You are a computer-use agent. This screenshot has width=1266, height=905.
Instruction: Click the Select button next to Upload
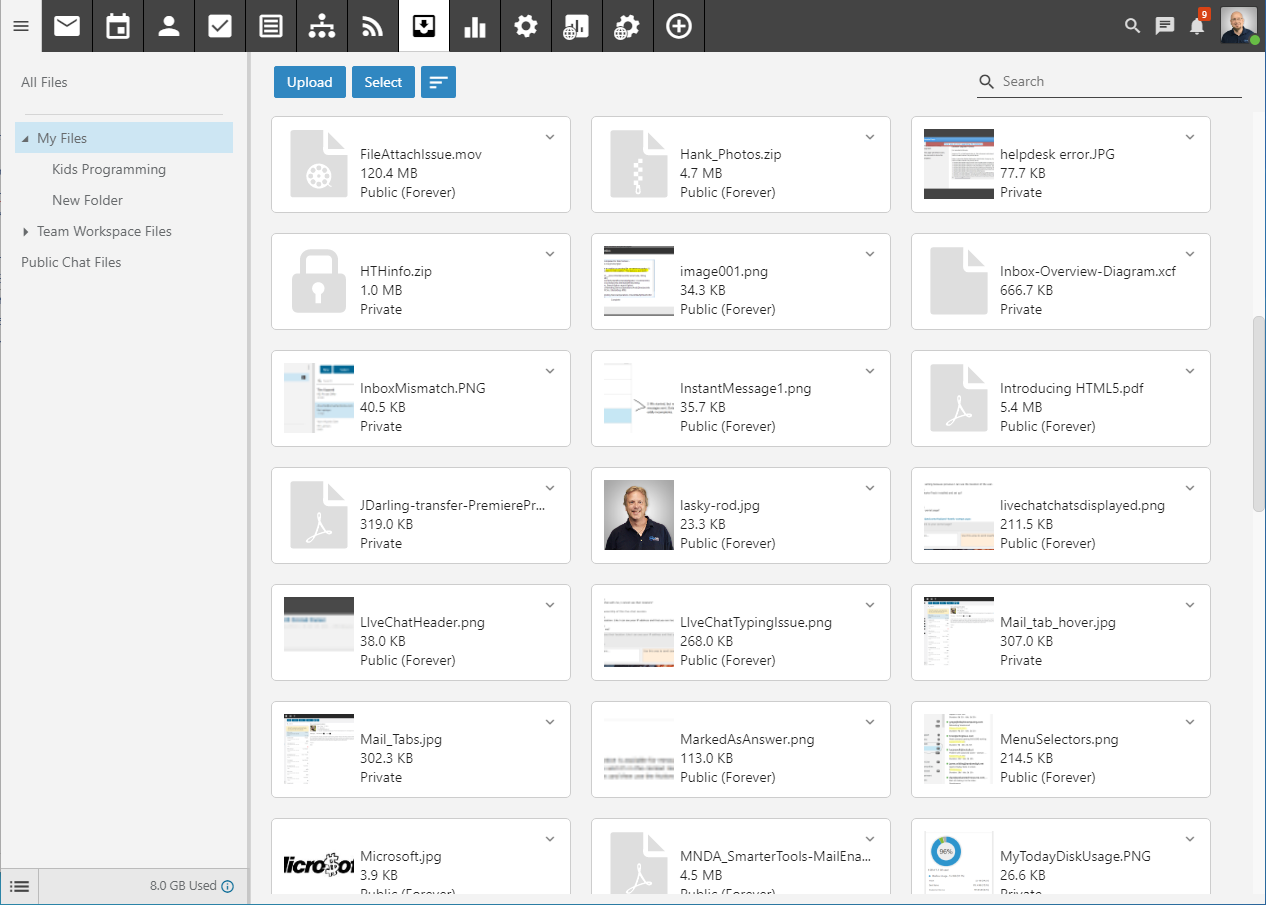[x=383, y=81]
